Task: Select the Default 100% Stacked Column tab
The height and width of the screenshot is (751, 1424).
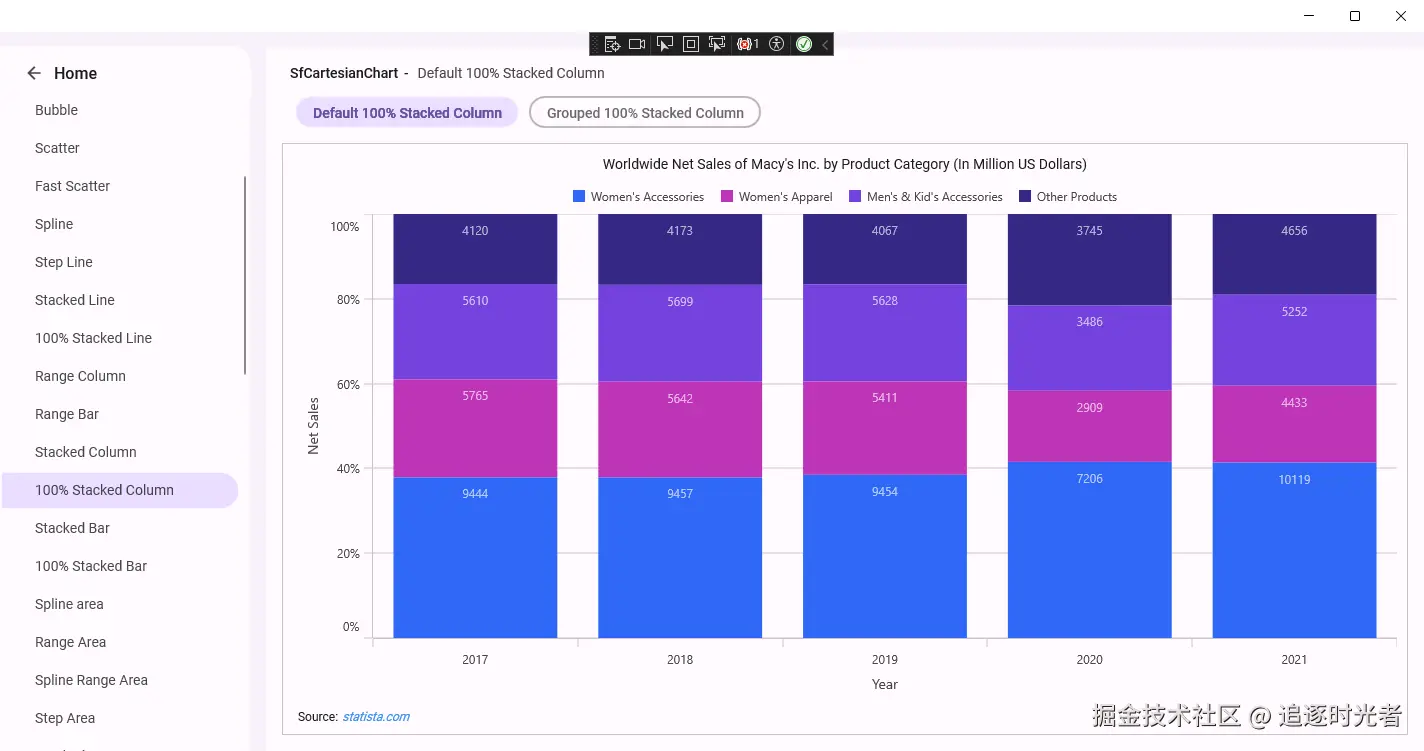Action: [x=407, y=113]
